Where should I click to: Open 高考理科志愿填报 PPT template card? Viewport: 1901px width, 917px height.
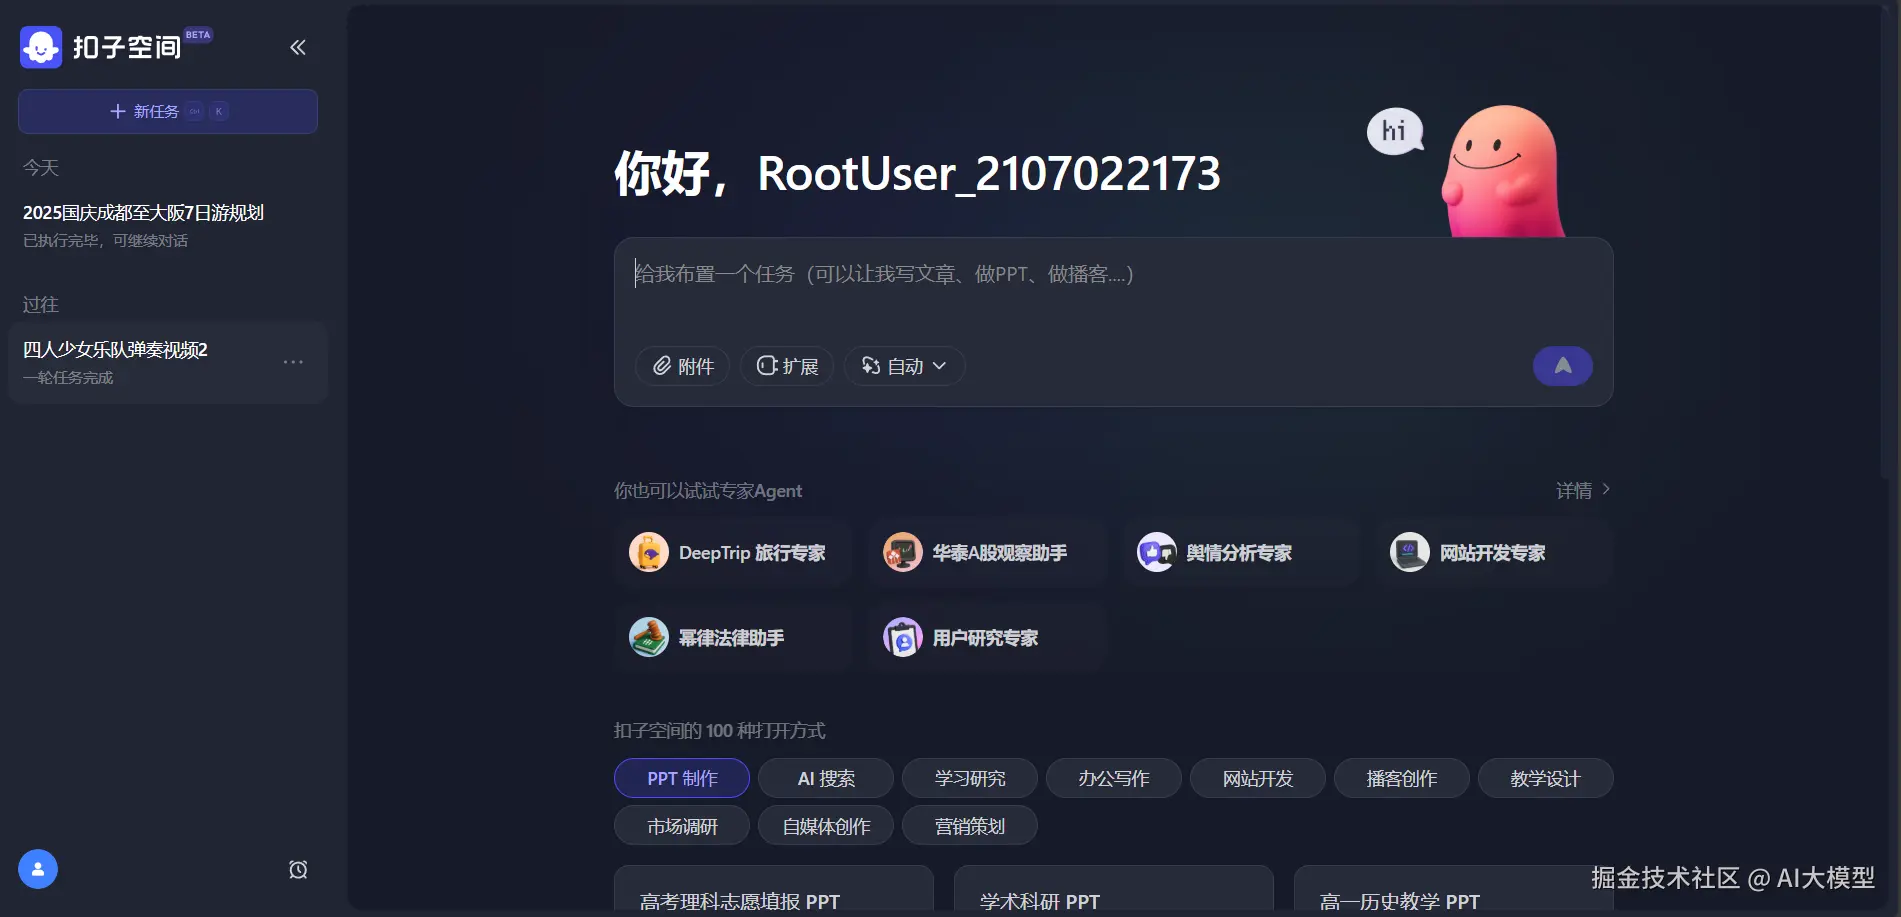pyautogui.click(x=774, y=890)
